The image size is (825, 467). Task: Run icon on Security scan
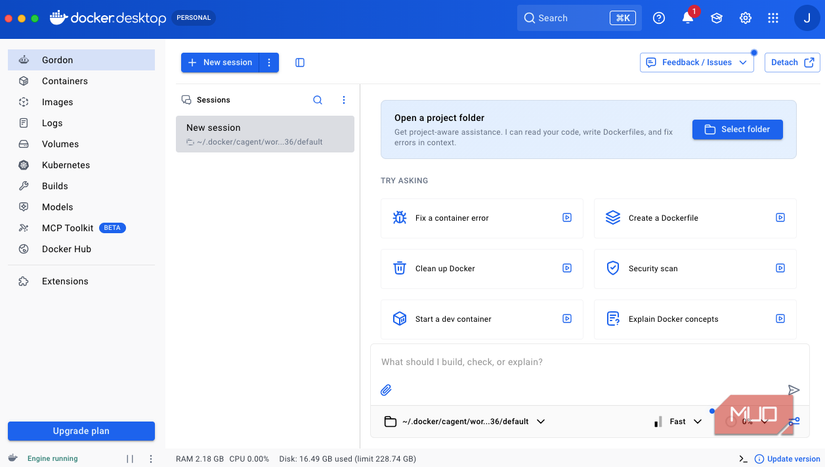click(x=780, y=268)
